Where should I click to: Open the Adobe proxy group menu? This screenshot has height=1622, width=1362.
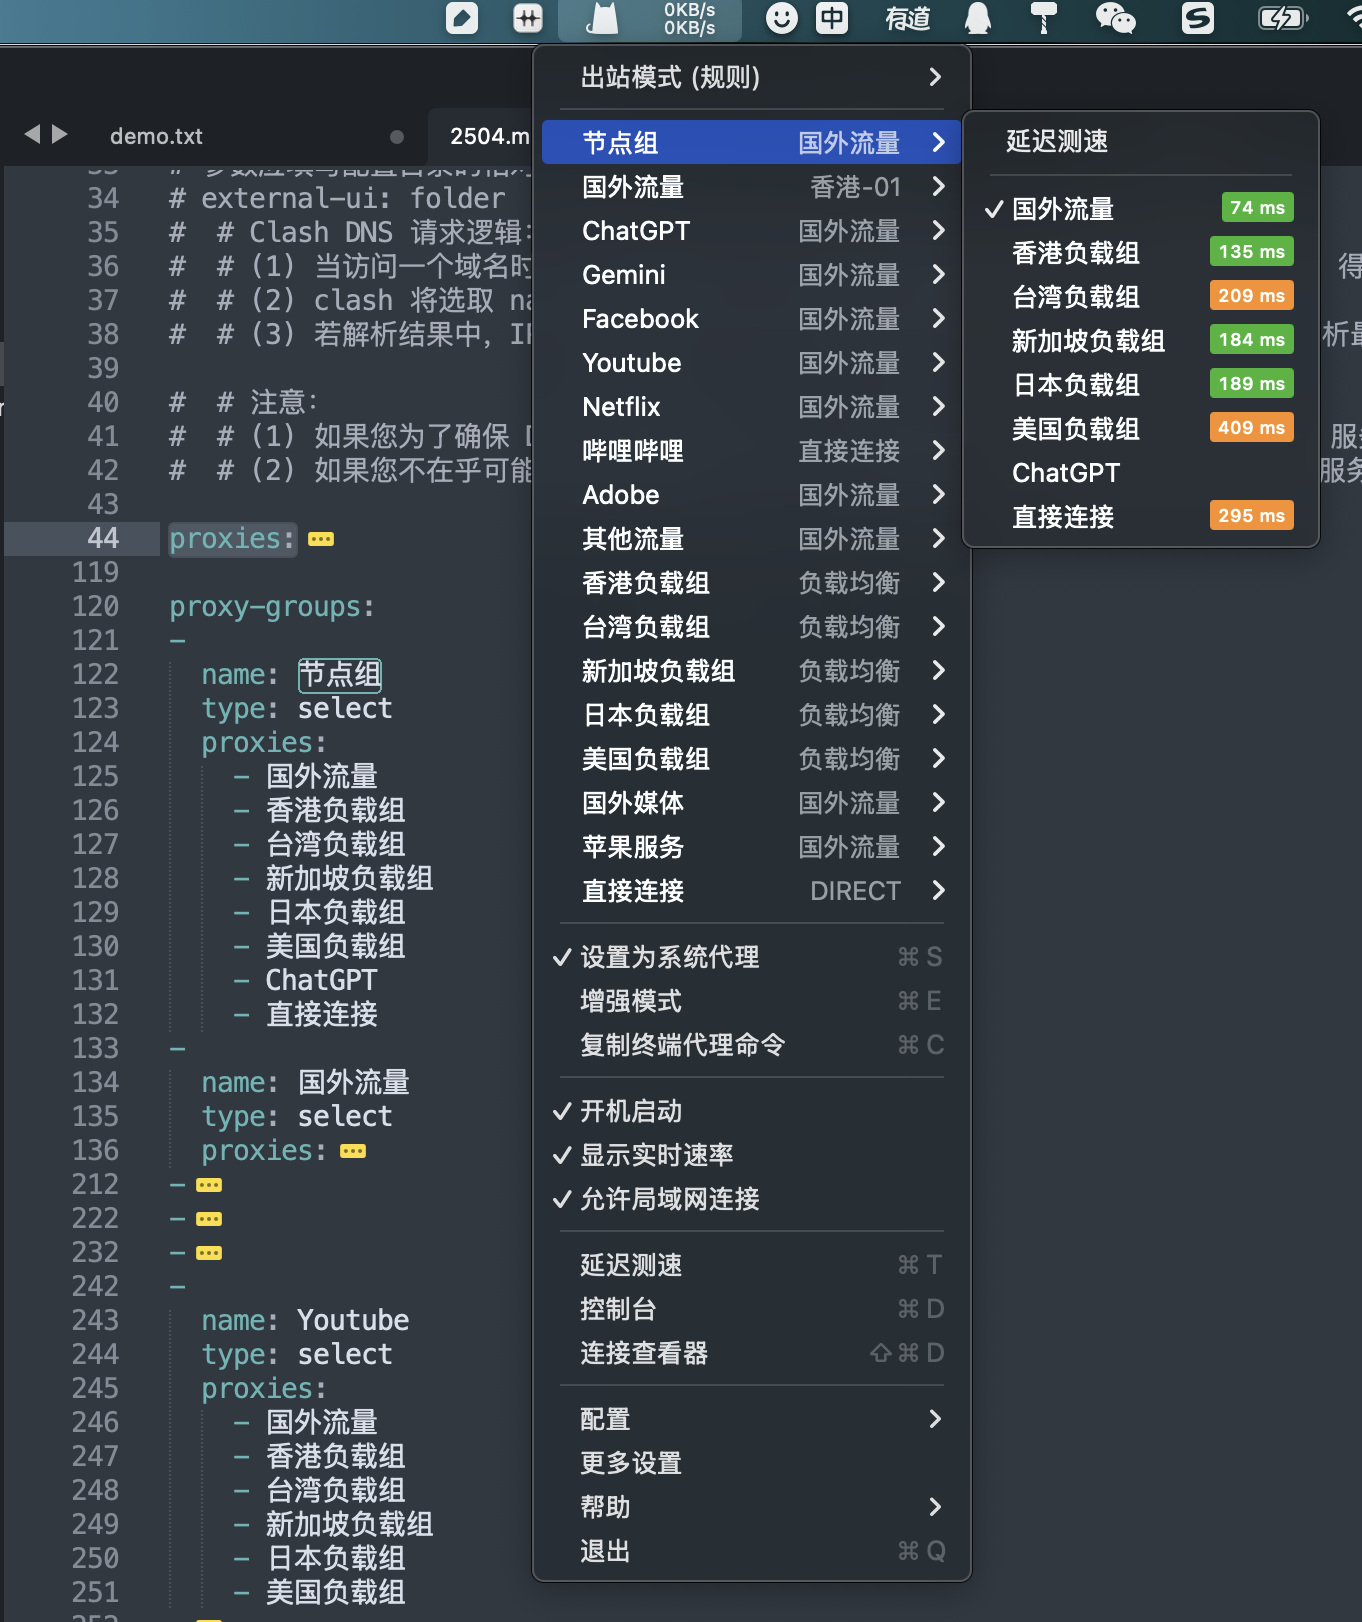pyautogui.click(x=752, y=495)
